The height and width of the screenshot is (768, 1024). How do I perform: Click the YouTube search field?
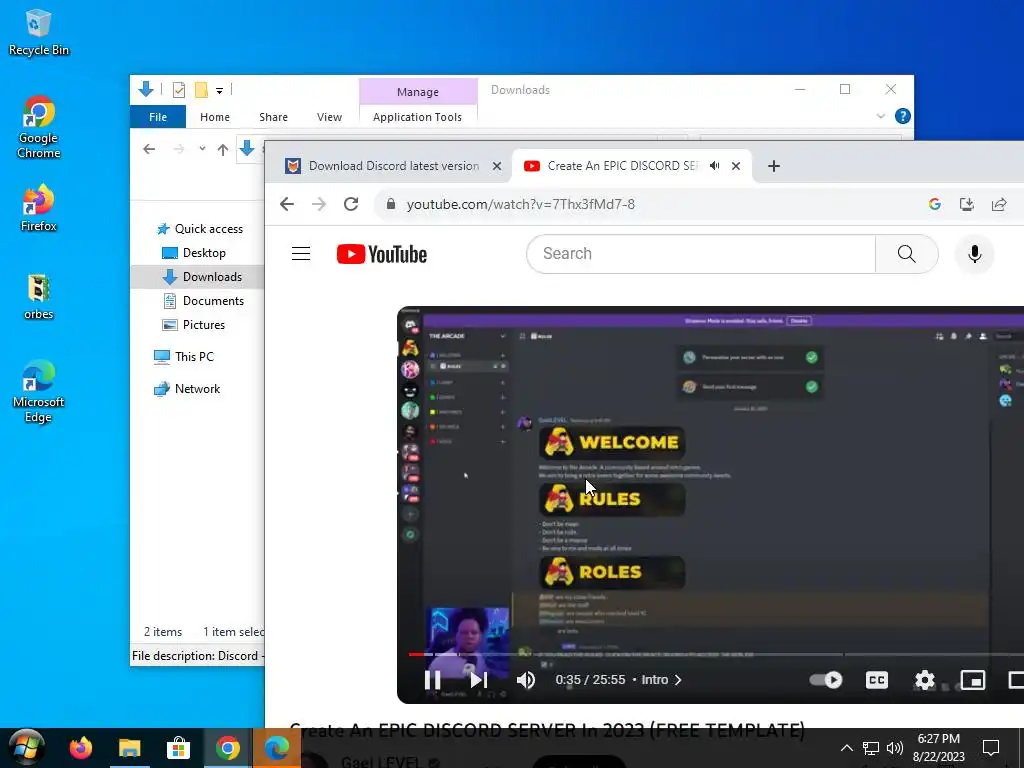click(x=701, y=253)
